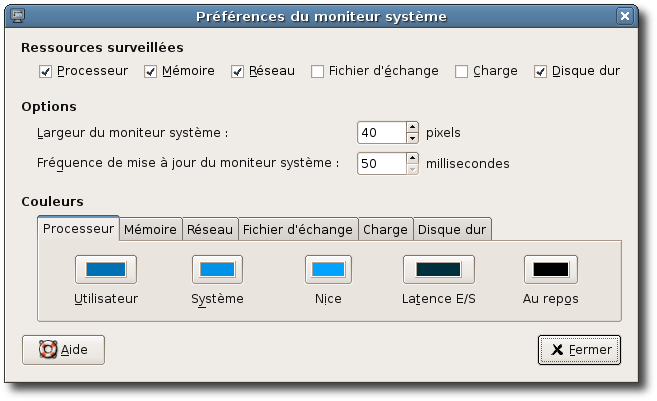This screenshot has height=401, width=657.
Task: Click the Aide help button
Action: click(63, 350)
